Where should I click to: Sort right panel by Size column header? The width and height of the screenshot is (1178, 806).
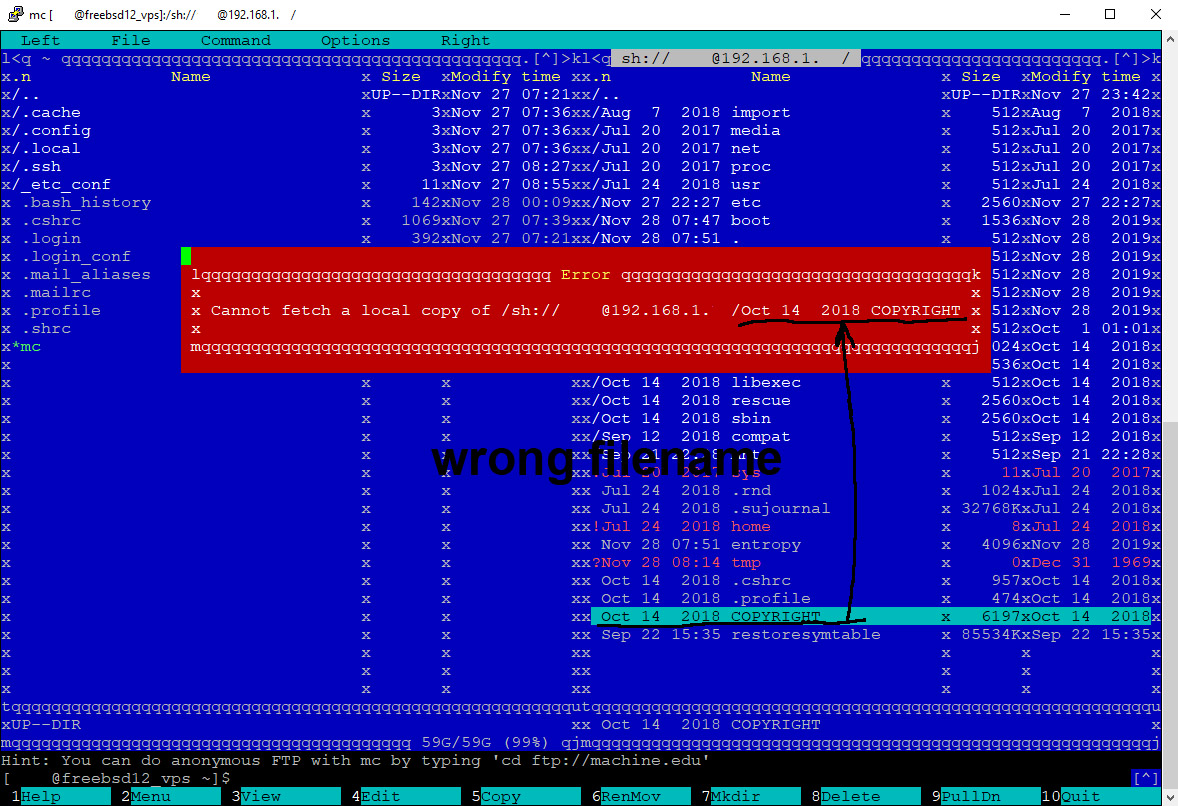[980, 77]
